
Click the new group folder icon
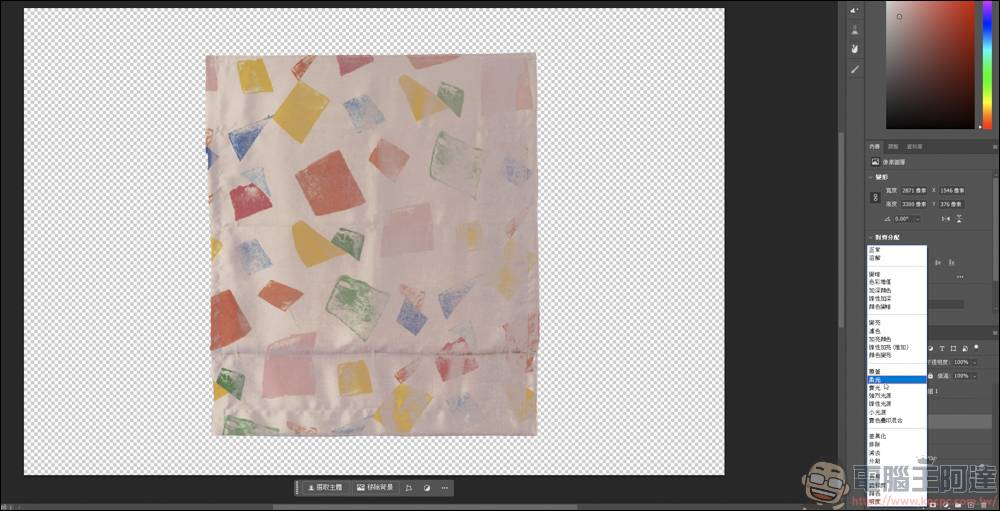click(x=958, y=505)
